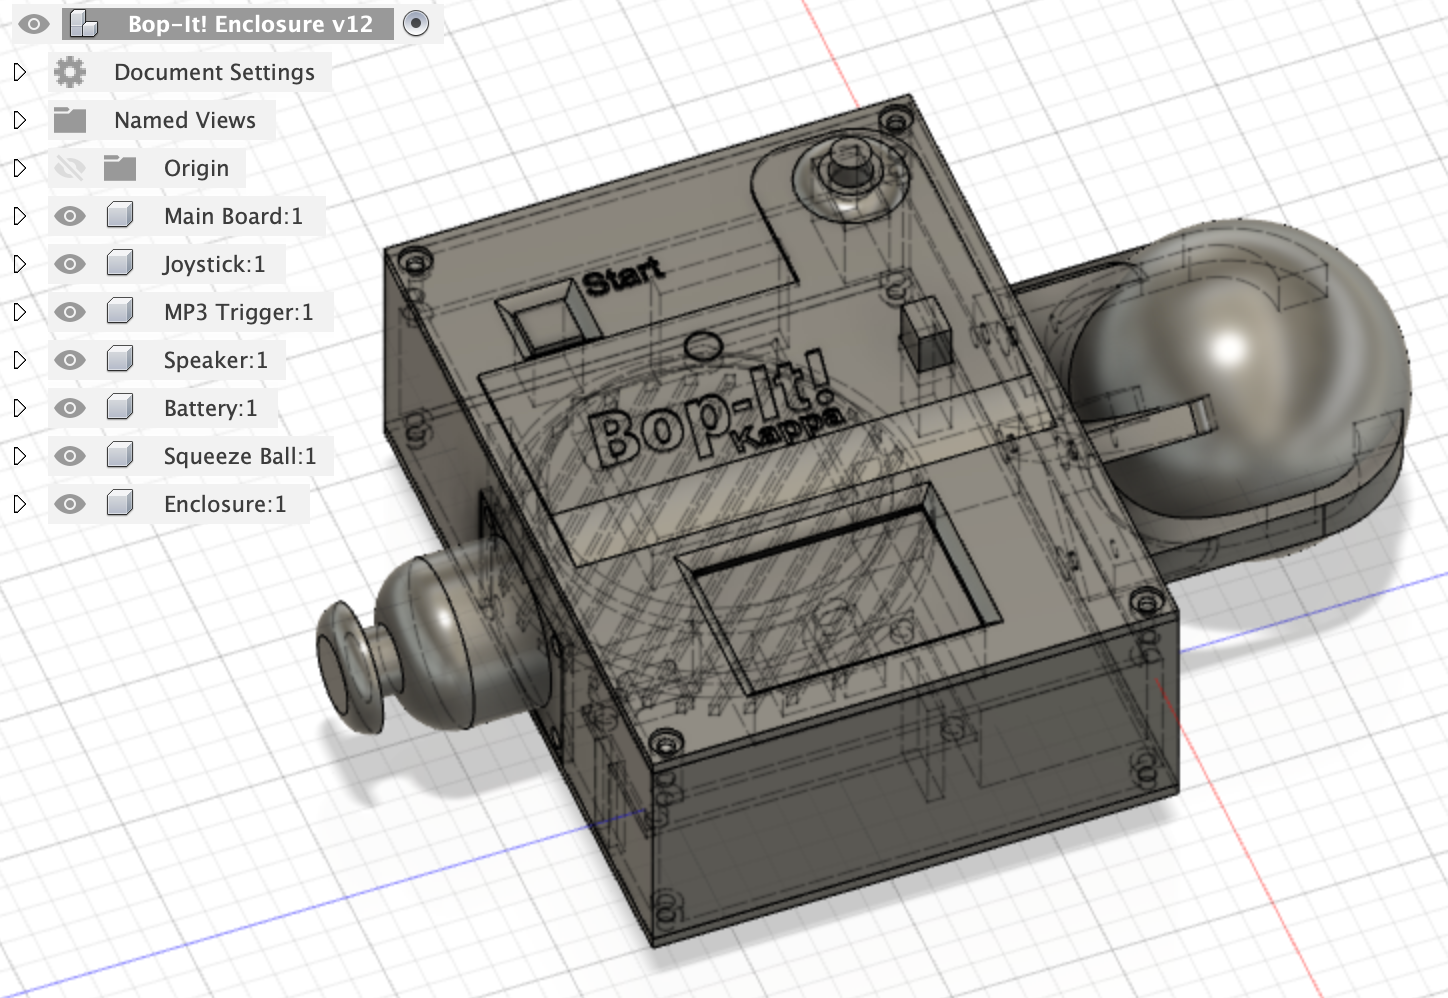Select Bop-It! Enclosure v12 root node

(x=250, y=24)
